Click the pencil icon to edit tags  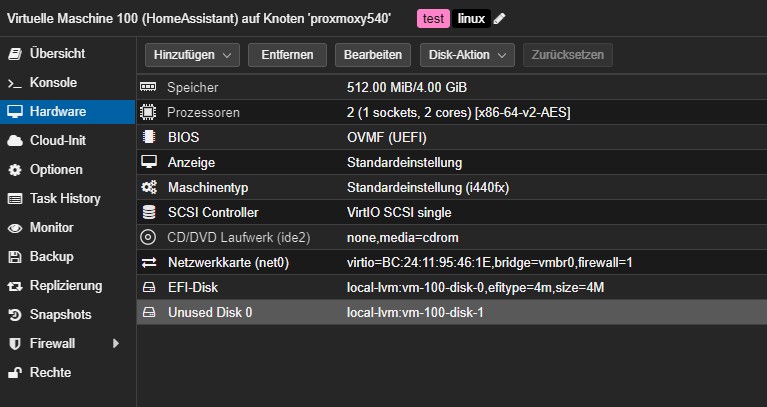[x=499, y=19]
